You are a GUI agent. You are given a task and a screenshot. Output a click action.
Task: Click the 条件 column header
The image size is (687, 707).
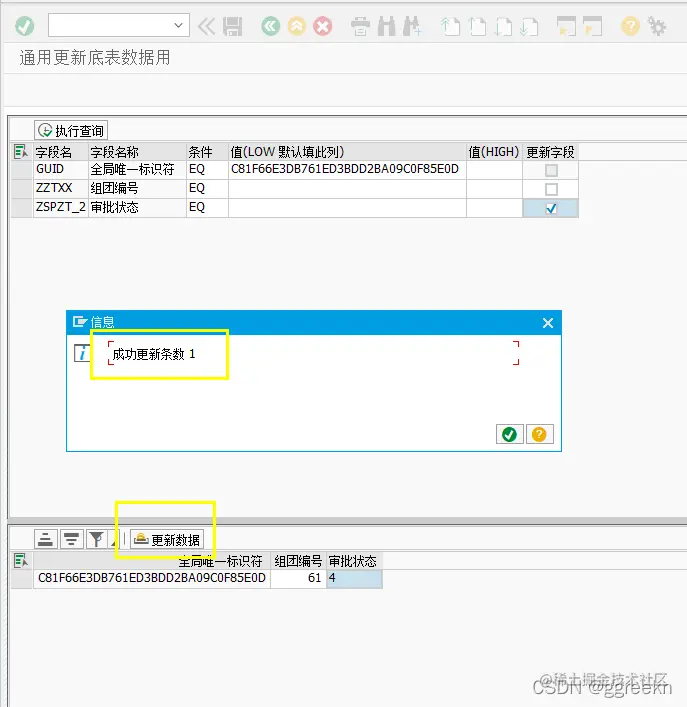pyautogui.click(x=207, y=152)
